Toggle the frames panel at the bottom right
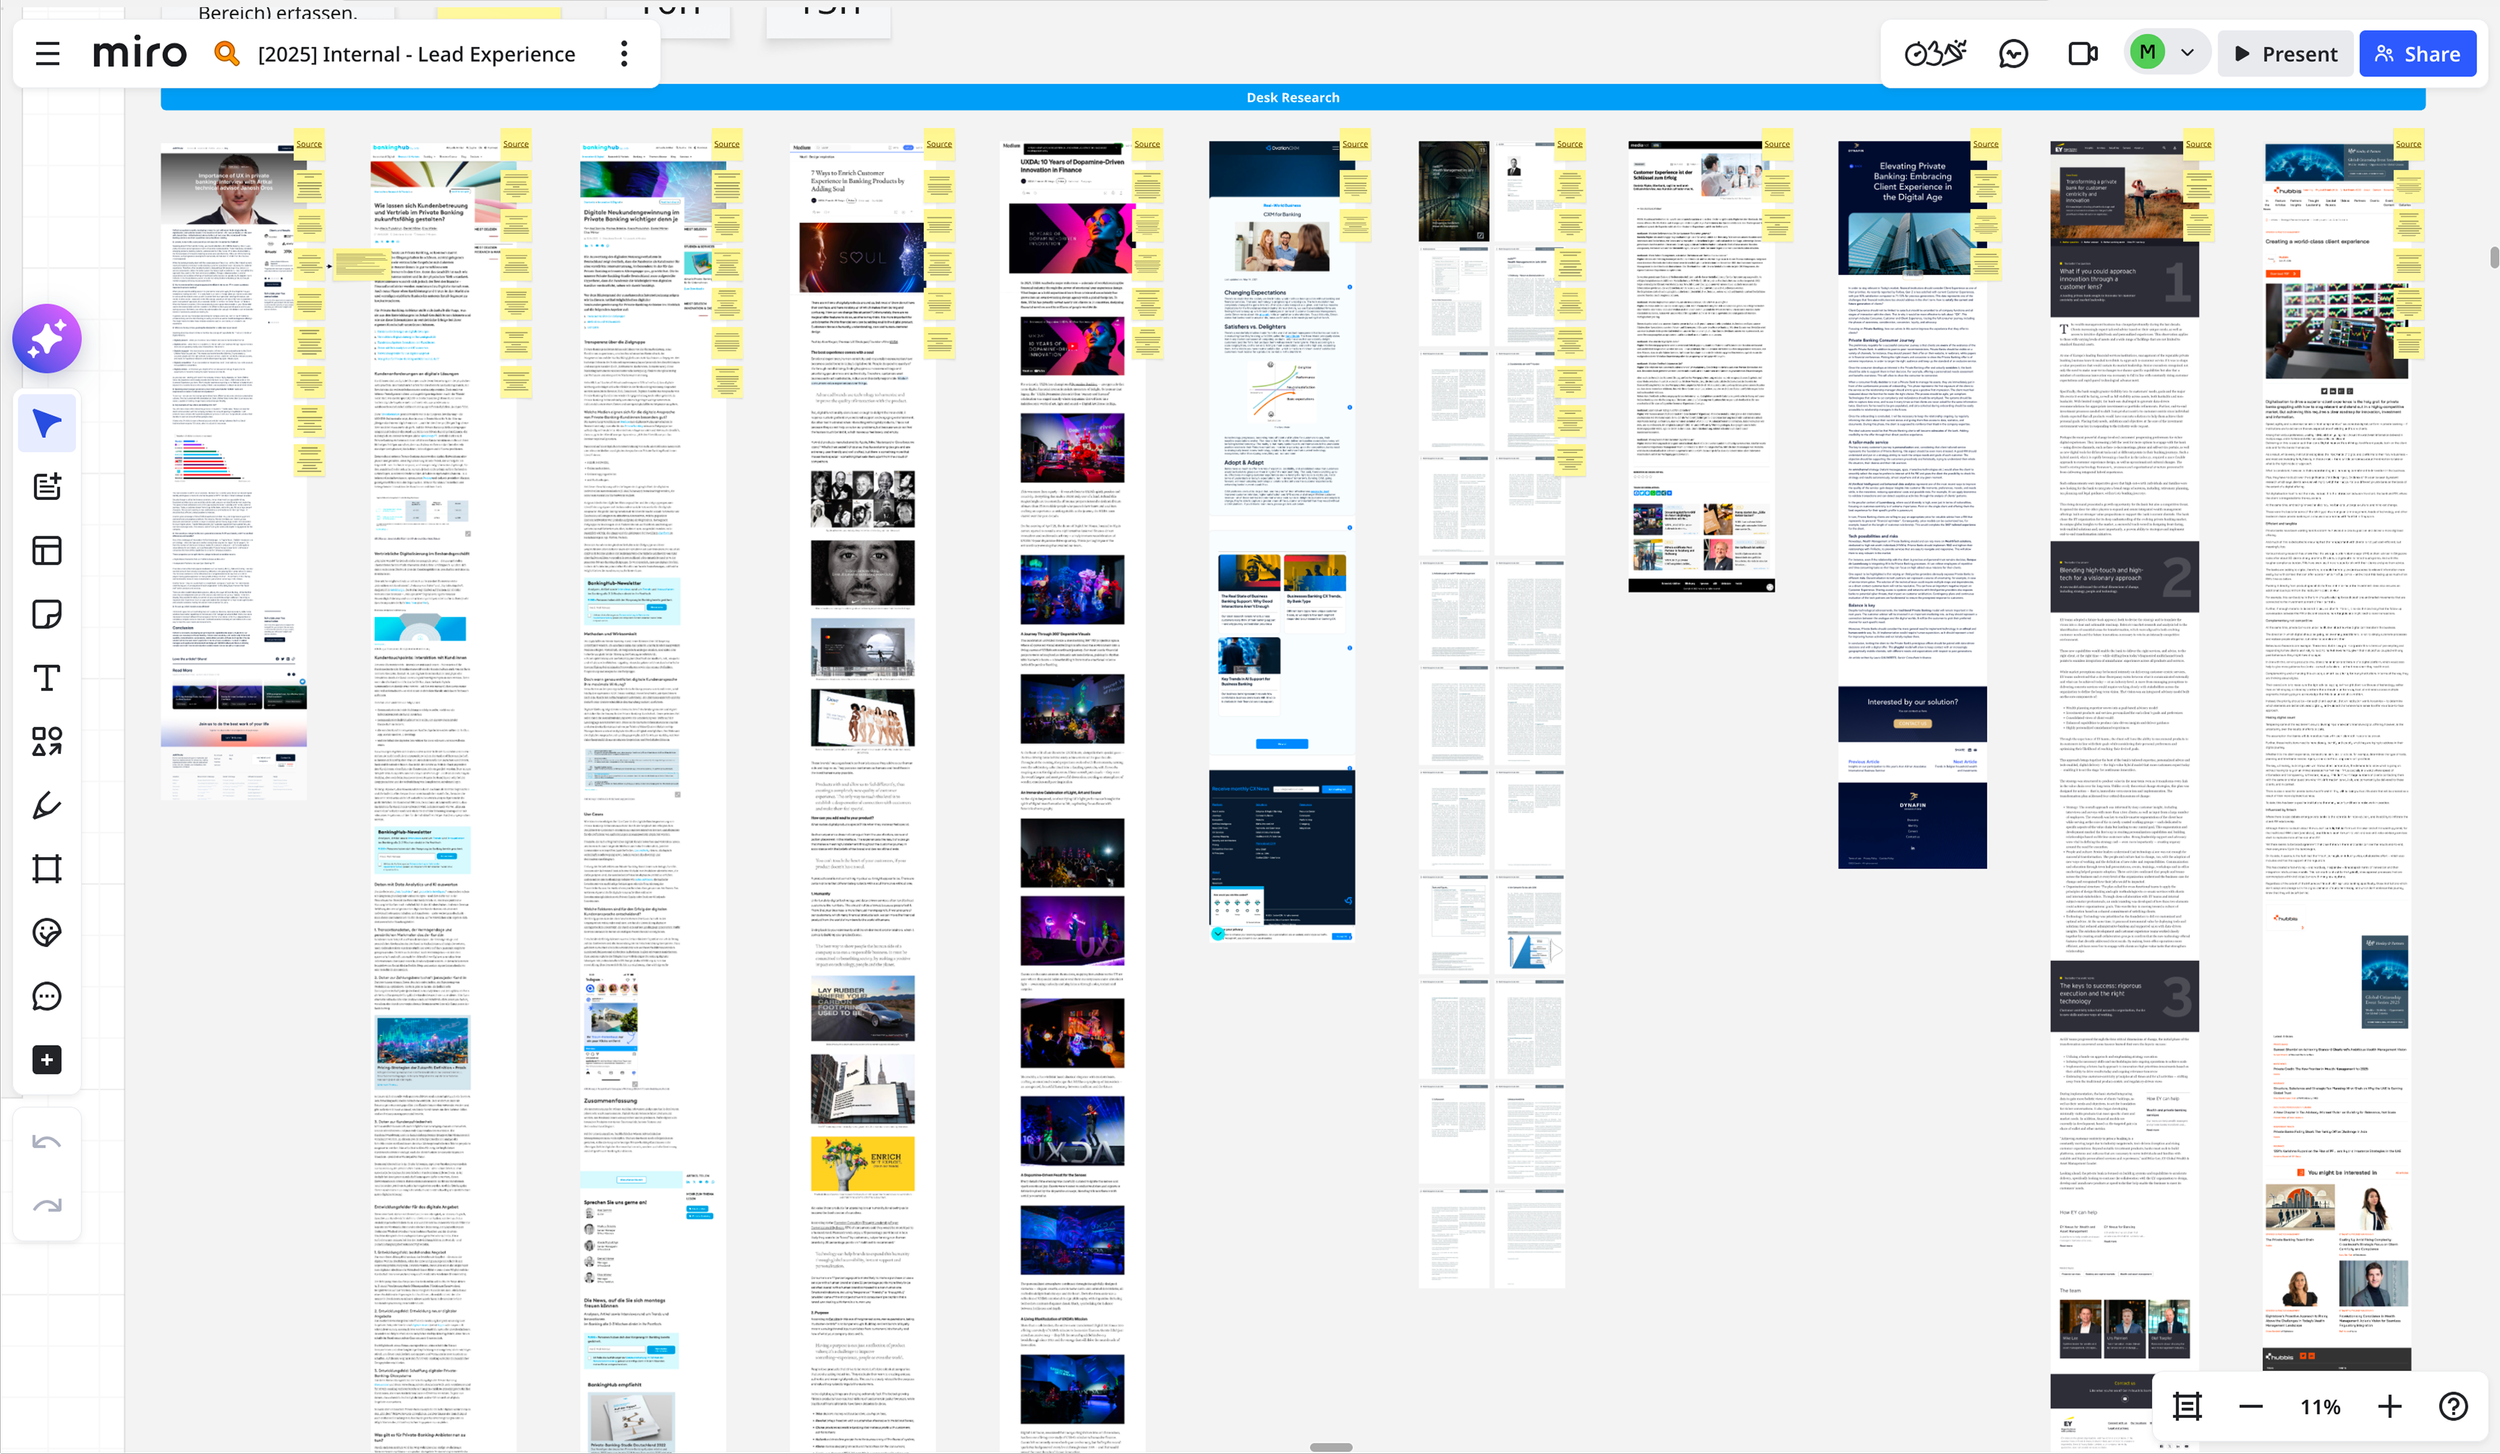The width and height of the screenshot is (2500, 1454). click(2187, 1407)
